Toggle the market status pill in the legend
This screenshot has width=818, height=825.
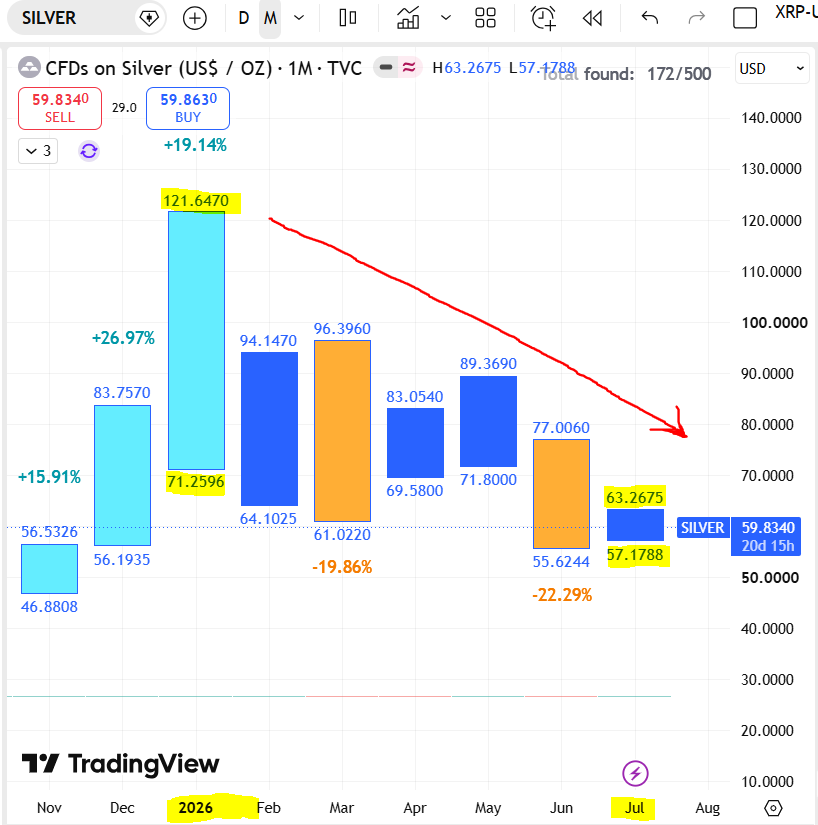[386, 67]
